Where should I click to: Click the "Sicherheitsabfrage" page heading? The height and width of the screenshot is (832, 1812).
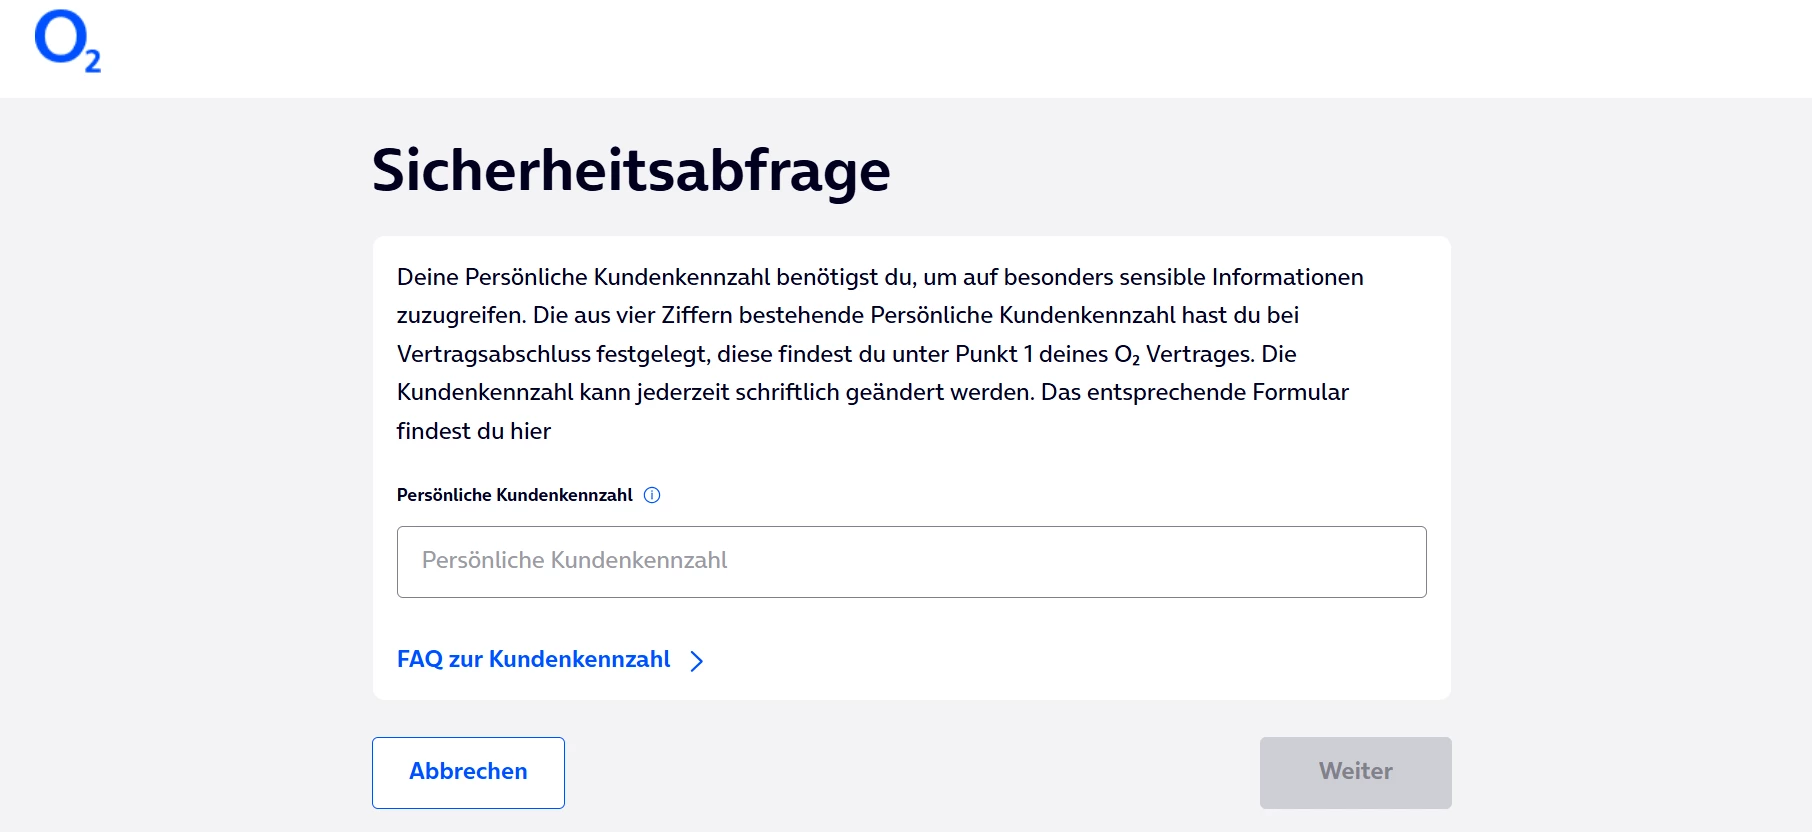(x=630, y=170)
